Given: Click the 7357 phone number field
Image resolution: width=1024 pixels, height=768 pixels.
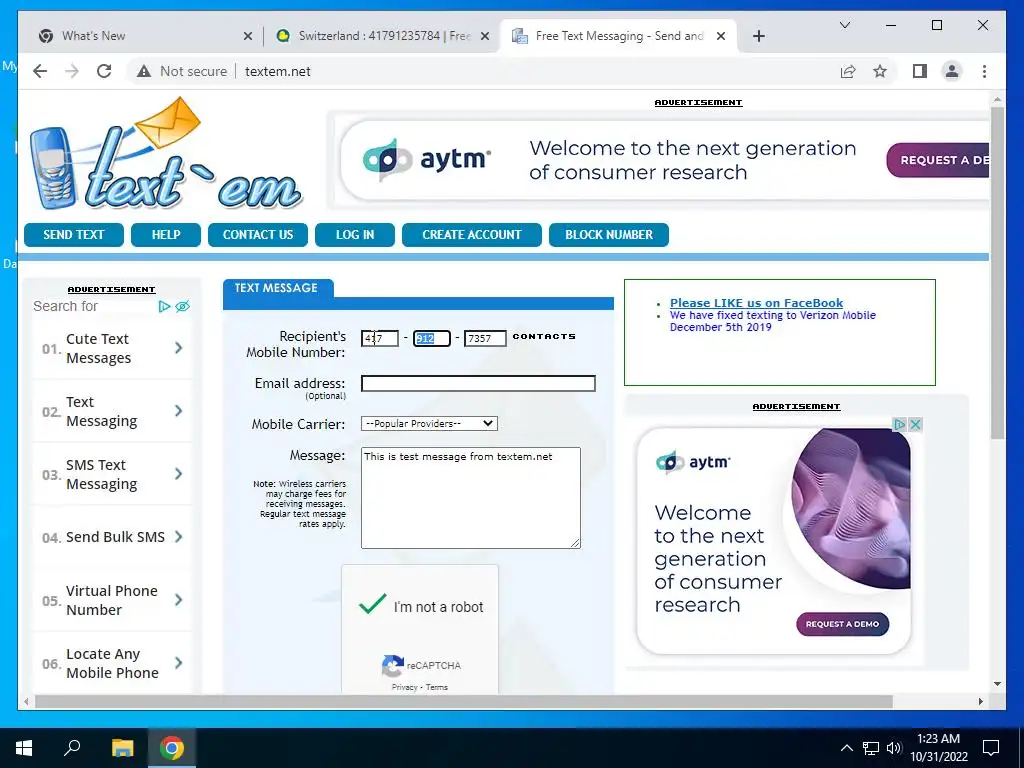Looking at the screenshot, I should point(485,338).
